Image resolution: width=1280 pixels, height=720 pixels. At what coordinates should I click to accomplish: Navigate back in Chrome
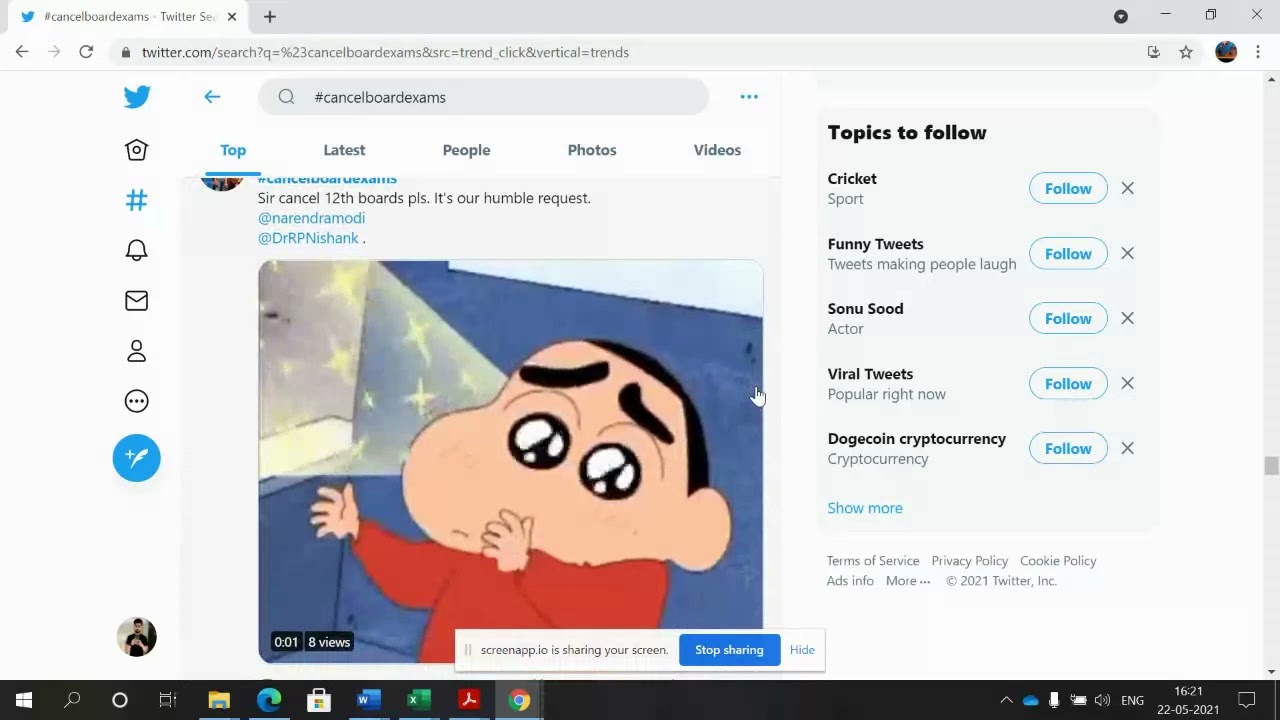[x=22, y=52]
